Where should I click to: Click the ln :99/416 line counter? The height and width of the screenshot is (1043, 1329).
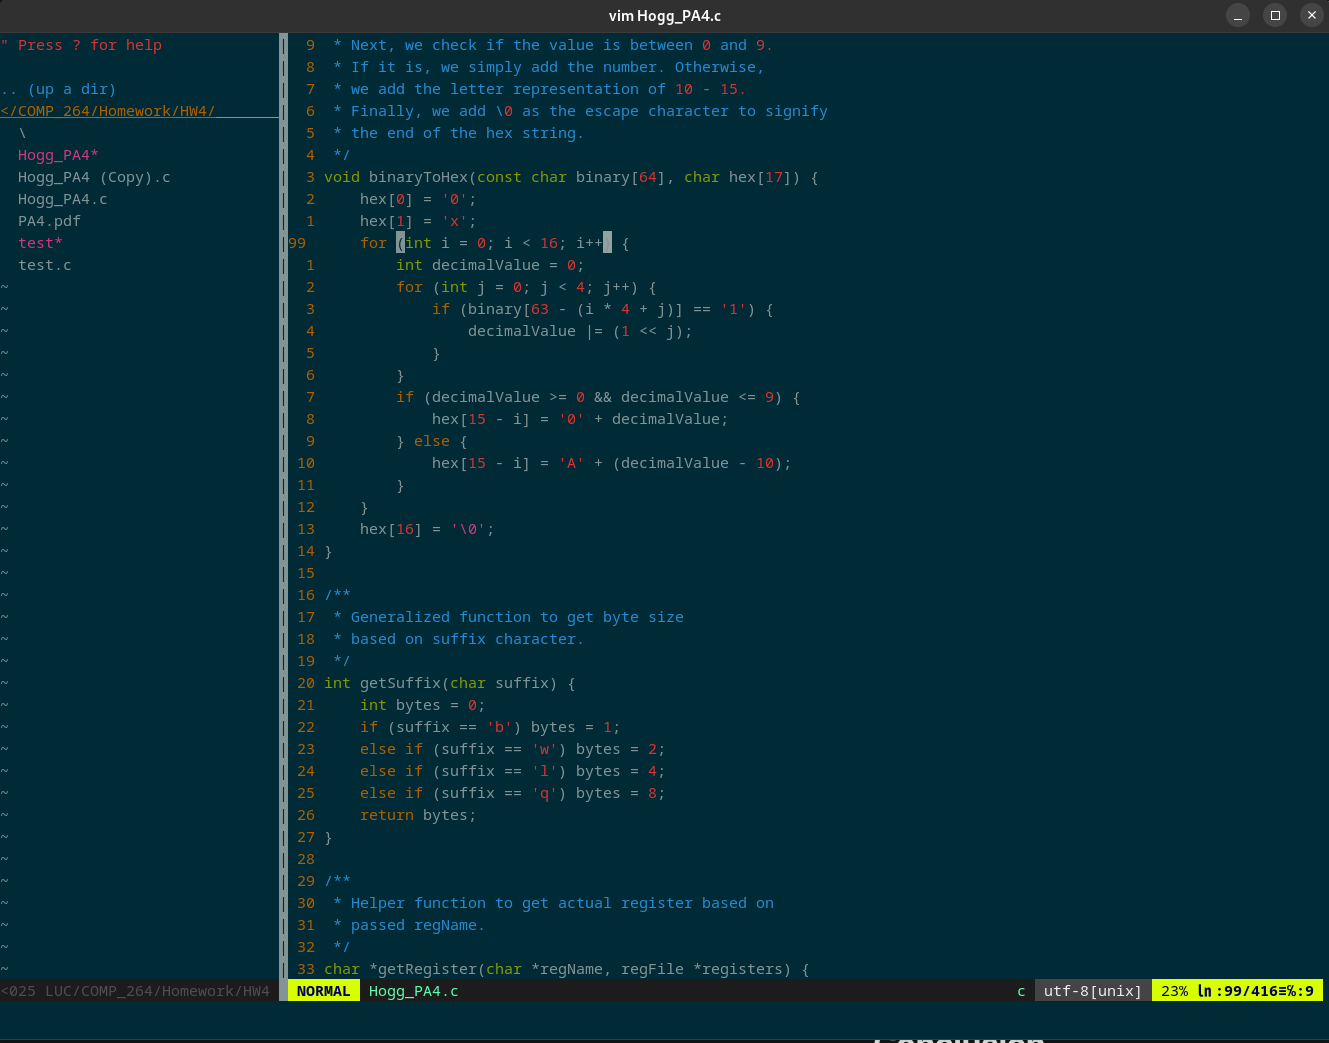tap(1236, 991)
